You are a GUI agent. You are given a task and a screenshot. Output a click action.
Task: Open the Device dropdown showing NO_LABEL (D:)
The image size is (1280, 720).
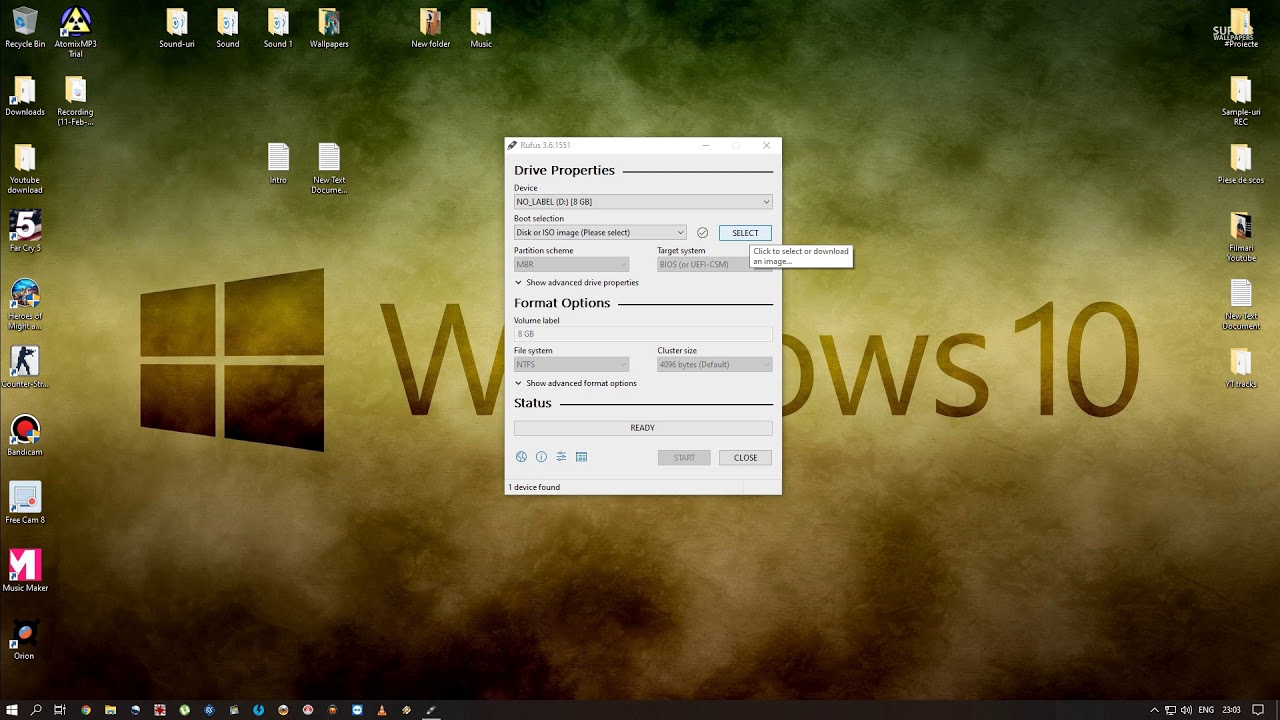click(x=643, y=202)
